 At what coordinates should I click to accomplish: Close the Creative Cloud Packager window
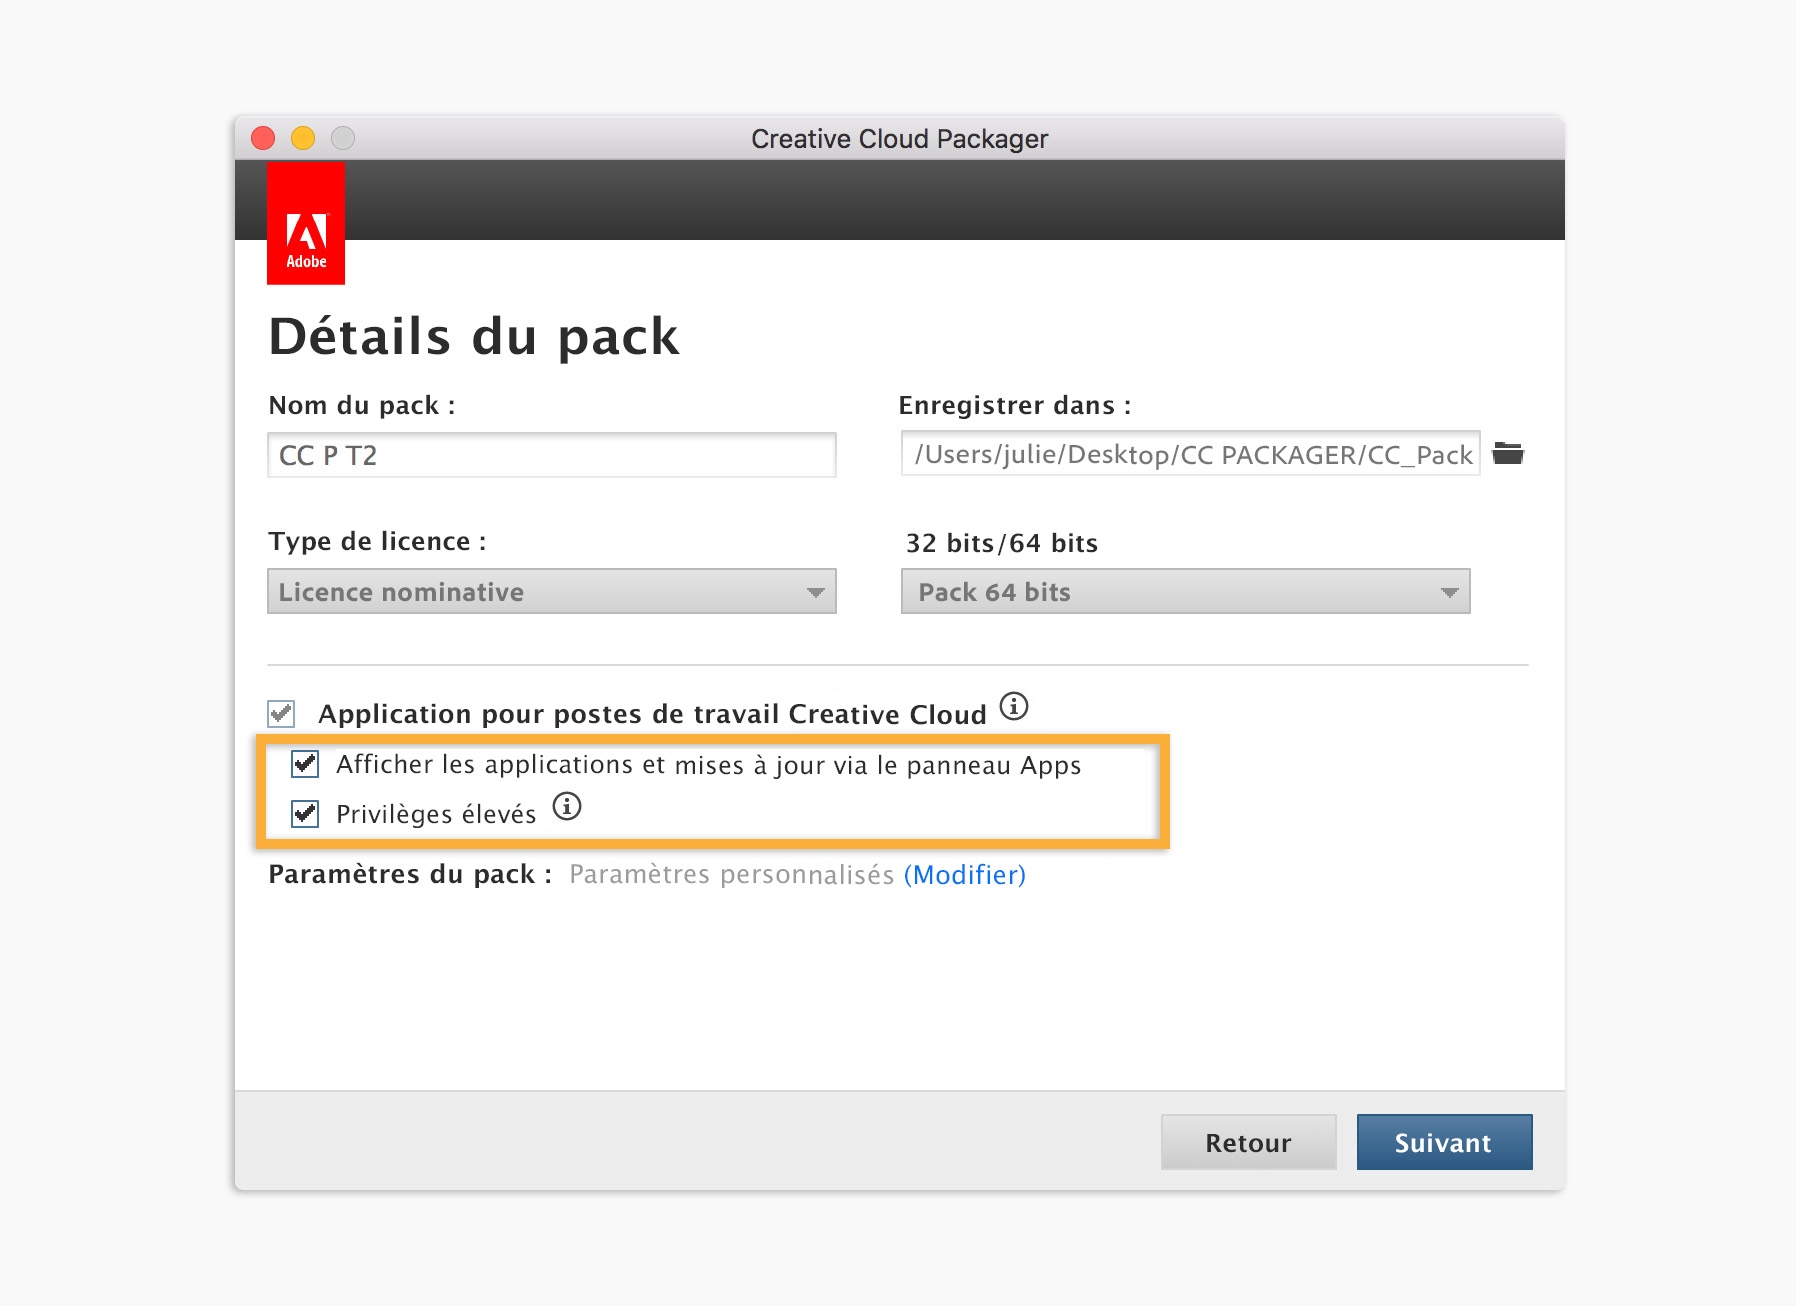coord(263,138)
